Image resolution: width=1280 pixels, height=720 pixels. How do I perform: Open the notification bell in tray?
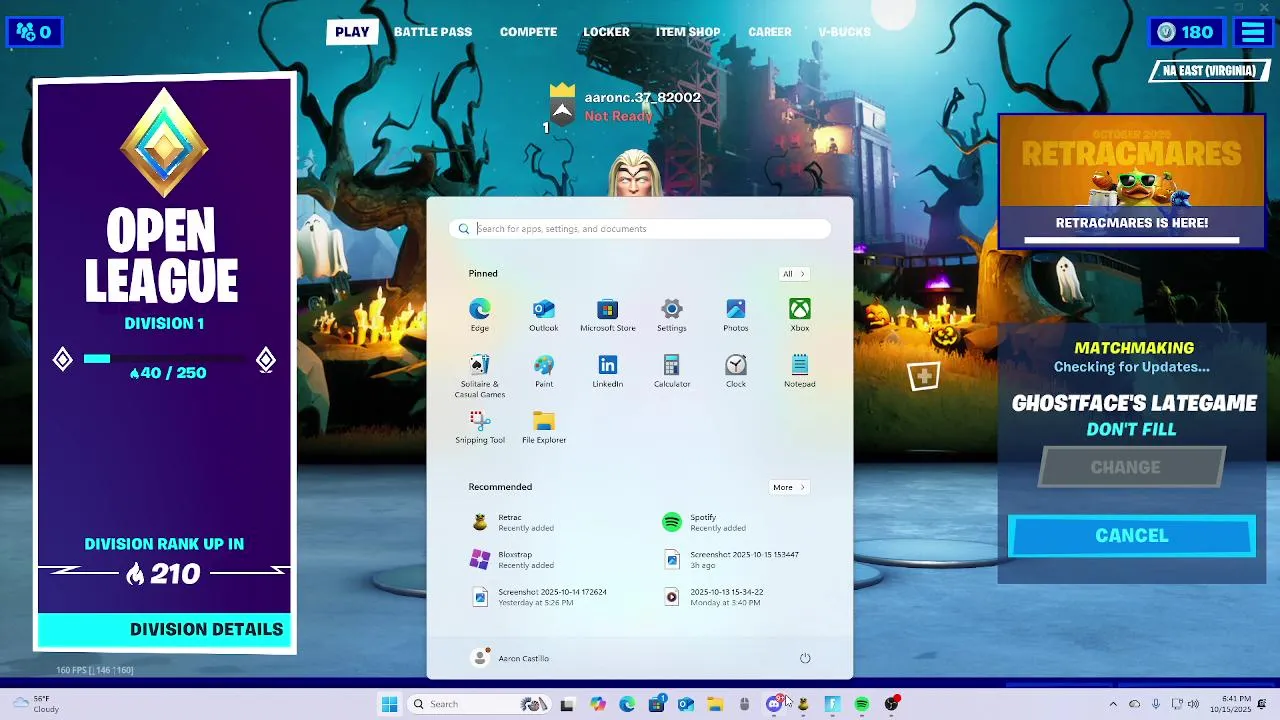(1262, 704)
